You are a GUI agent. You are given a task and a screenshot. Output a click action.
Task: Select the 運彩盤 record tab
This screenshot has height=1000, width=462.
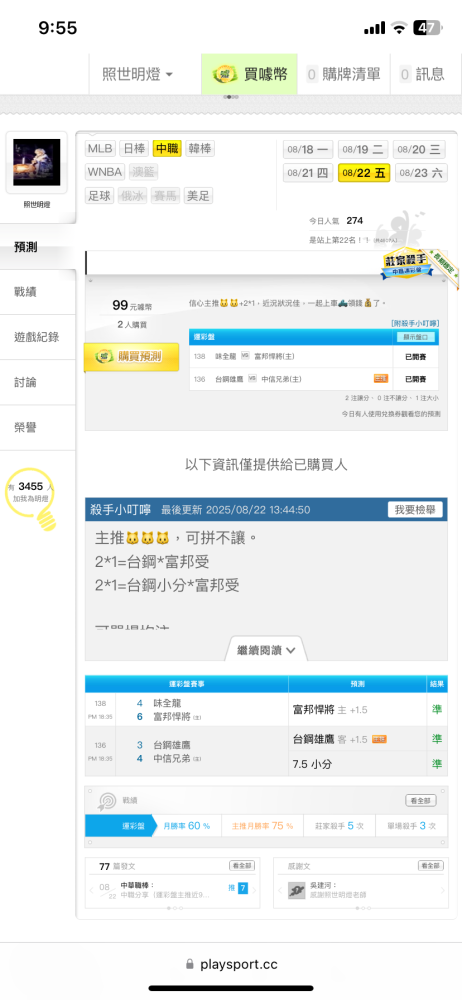click(x=121, y=825)
